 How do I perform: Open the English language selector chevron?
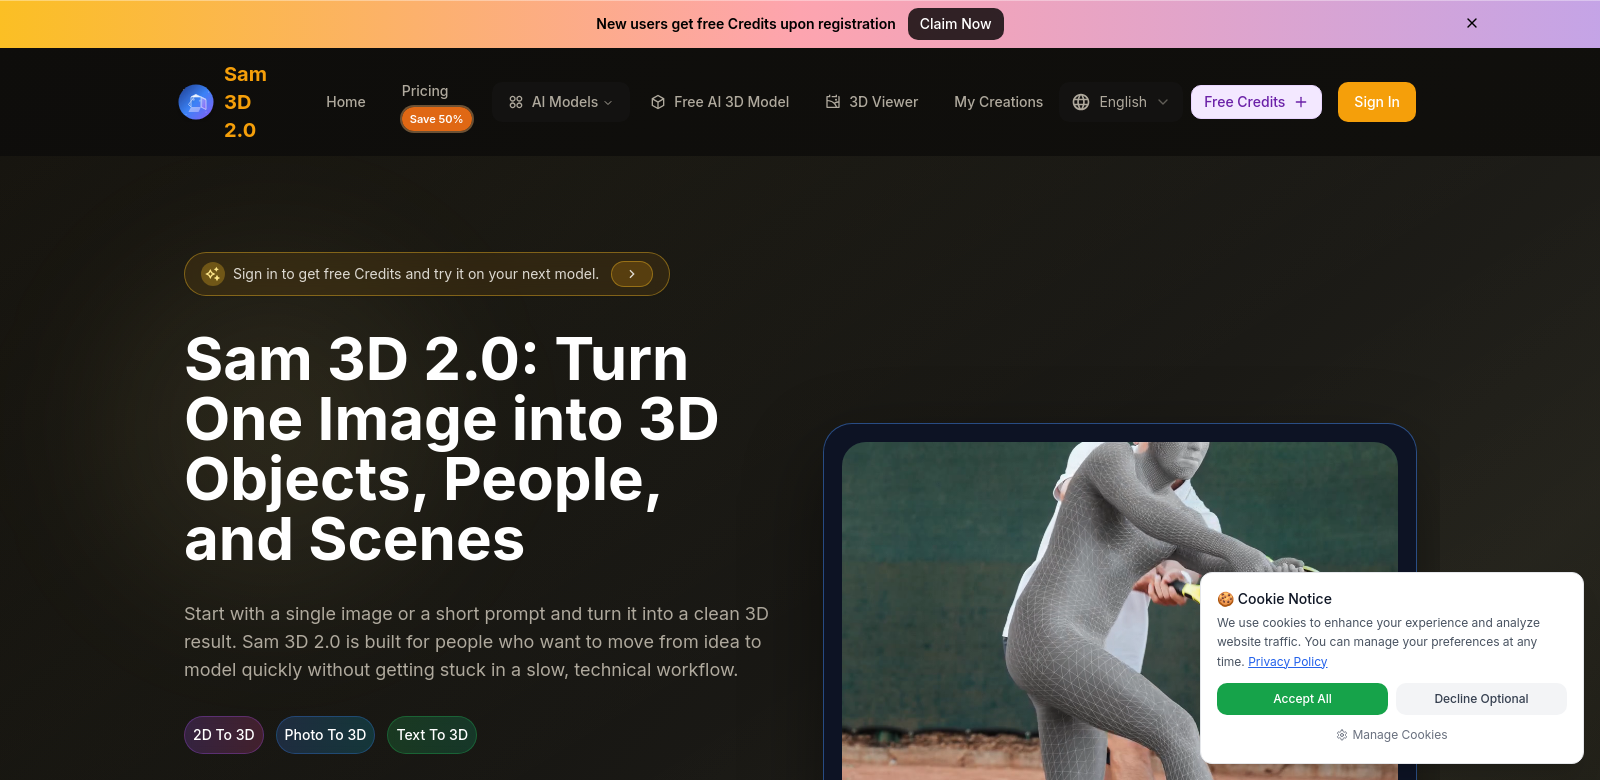1163,102
